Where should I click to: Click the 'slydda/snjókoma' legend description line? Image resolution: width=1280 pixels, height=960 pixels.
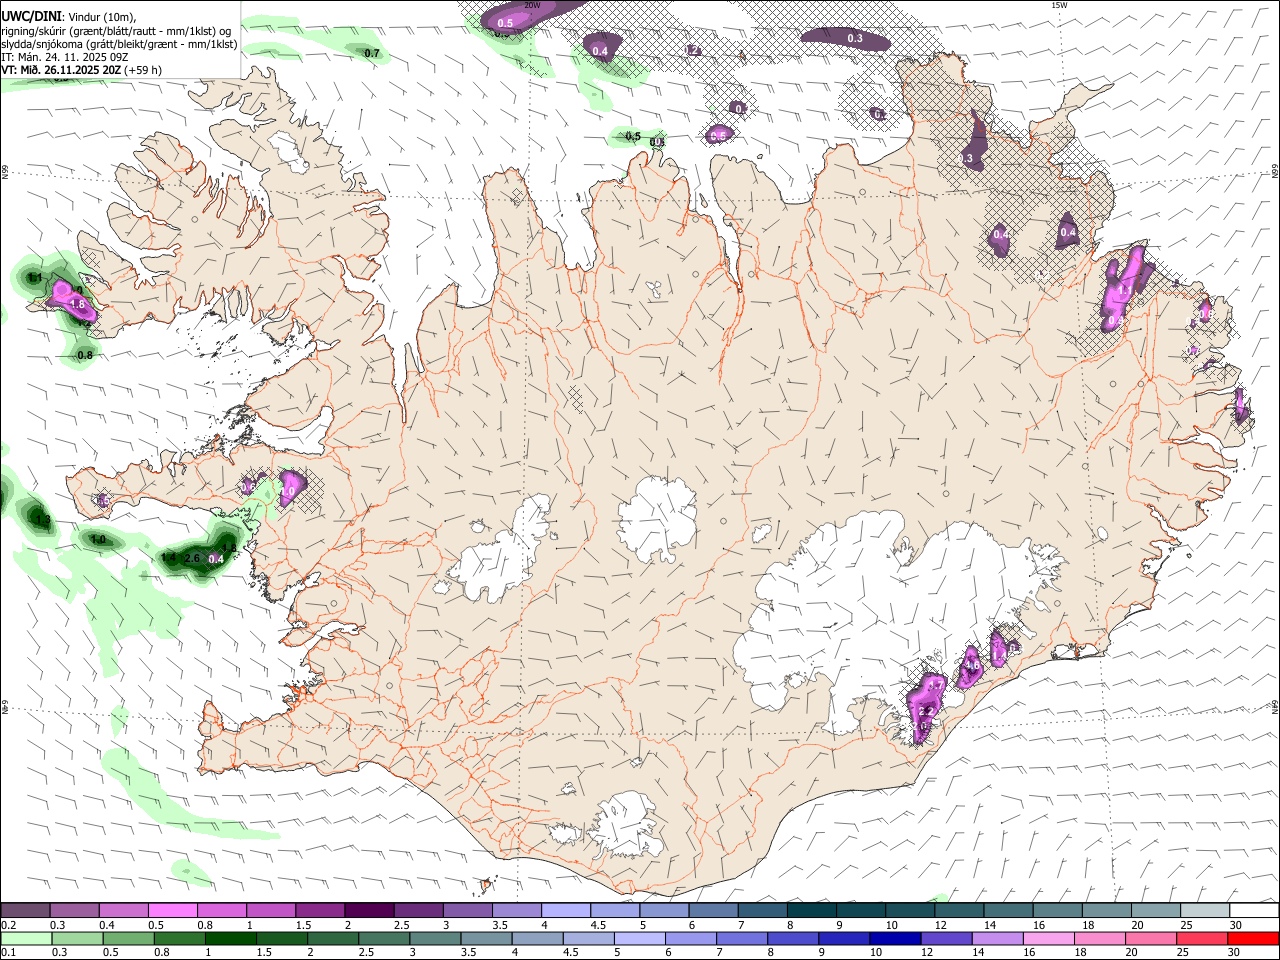(x=119, y=44)
